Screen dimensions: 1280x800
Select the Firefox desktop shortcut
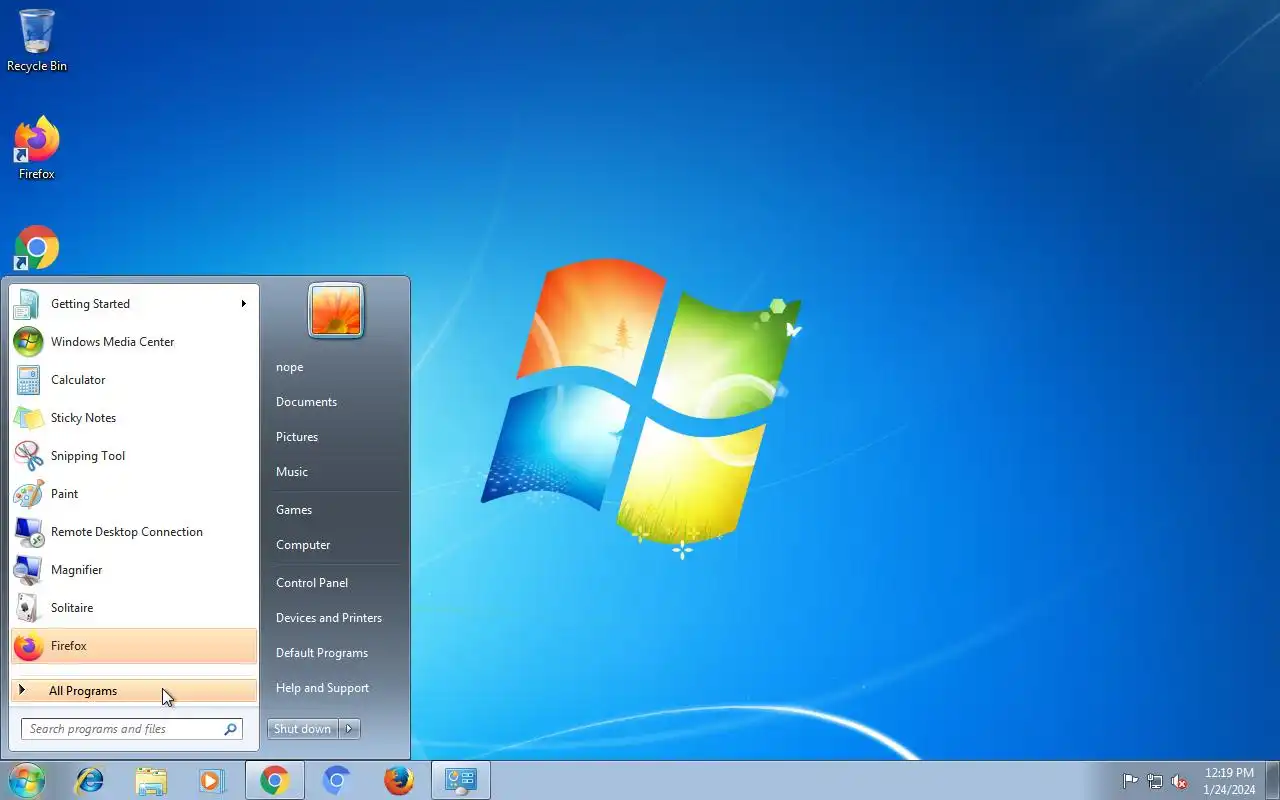(37, 148)
